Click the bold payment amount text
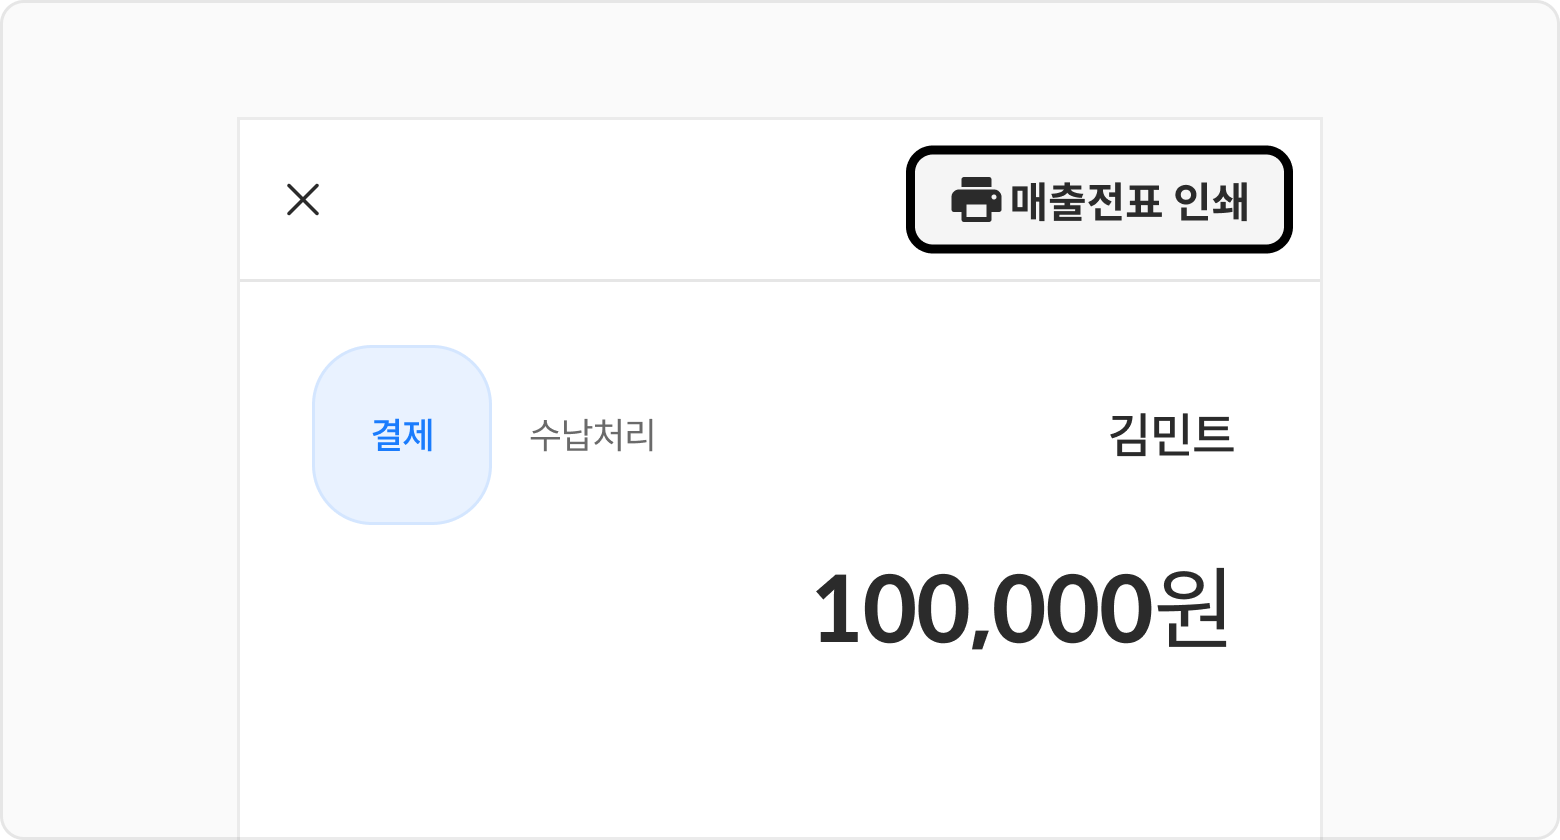This screenshot has height=840, width=1560. point(1021,609)
